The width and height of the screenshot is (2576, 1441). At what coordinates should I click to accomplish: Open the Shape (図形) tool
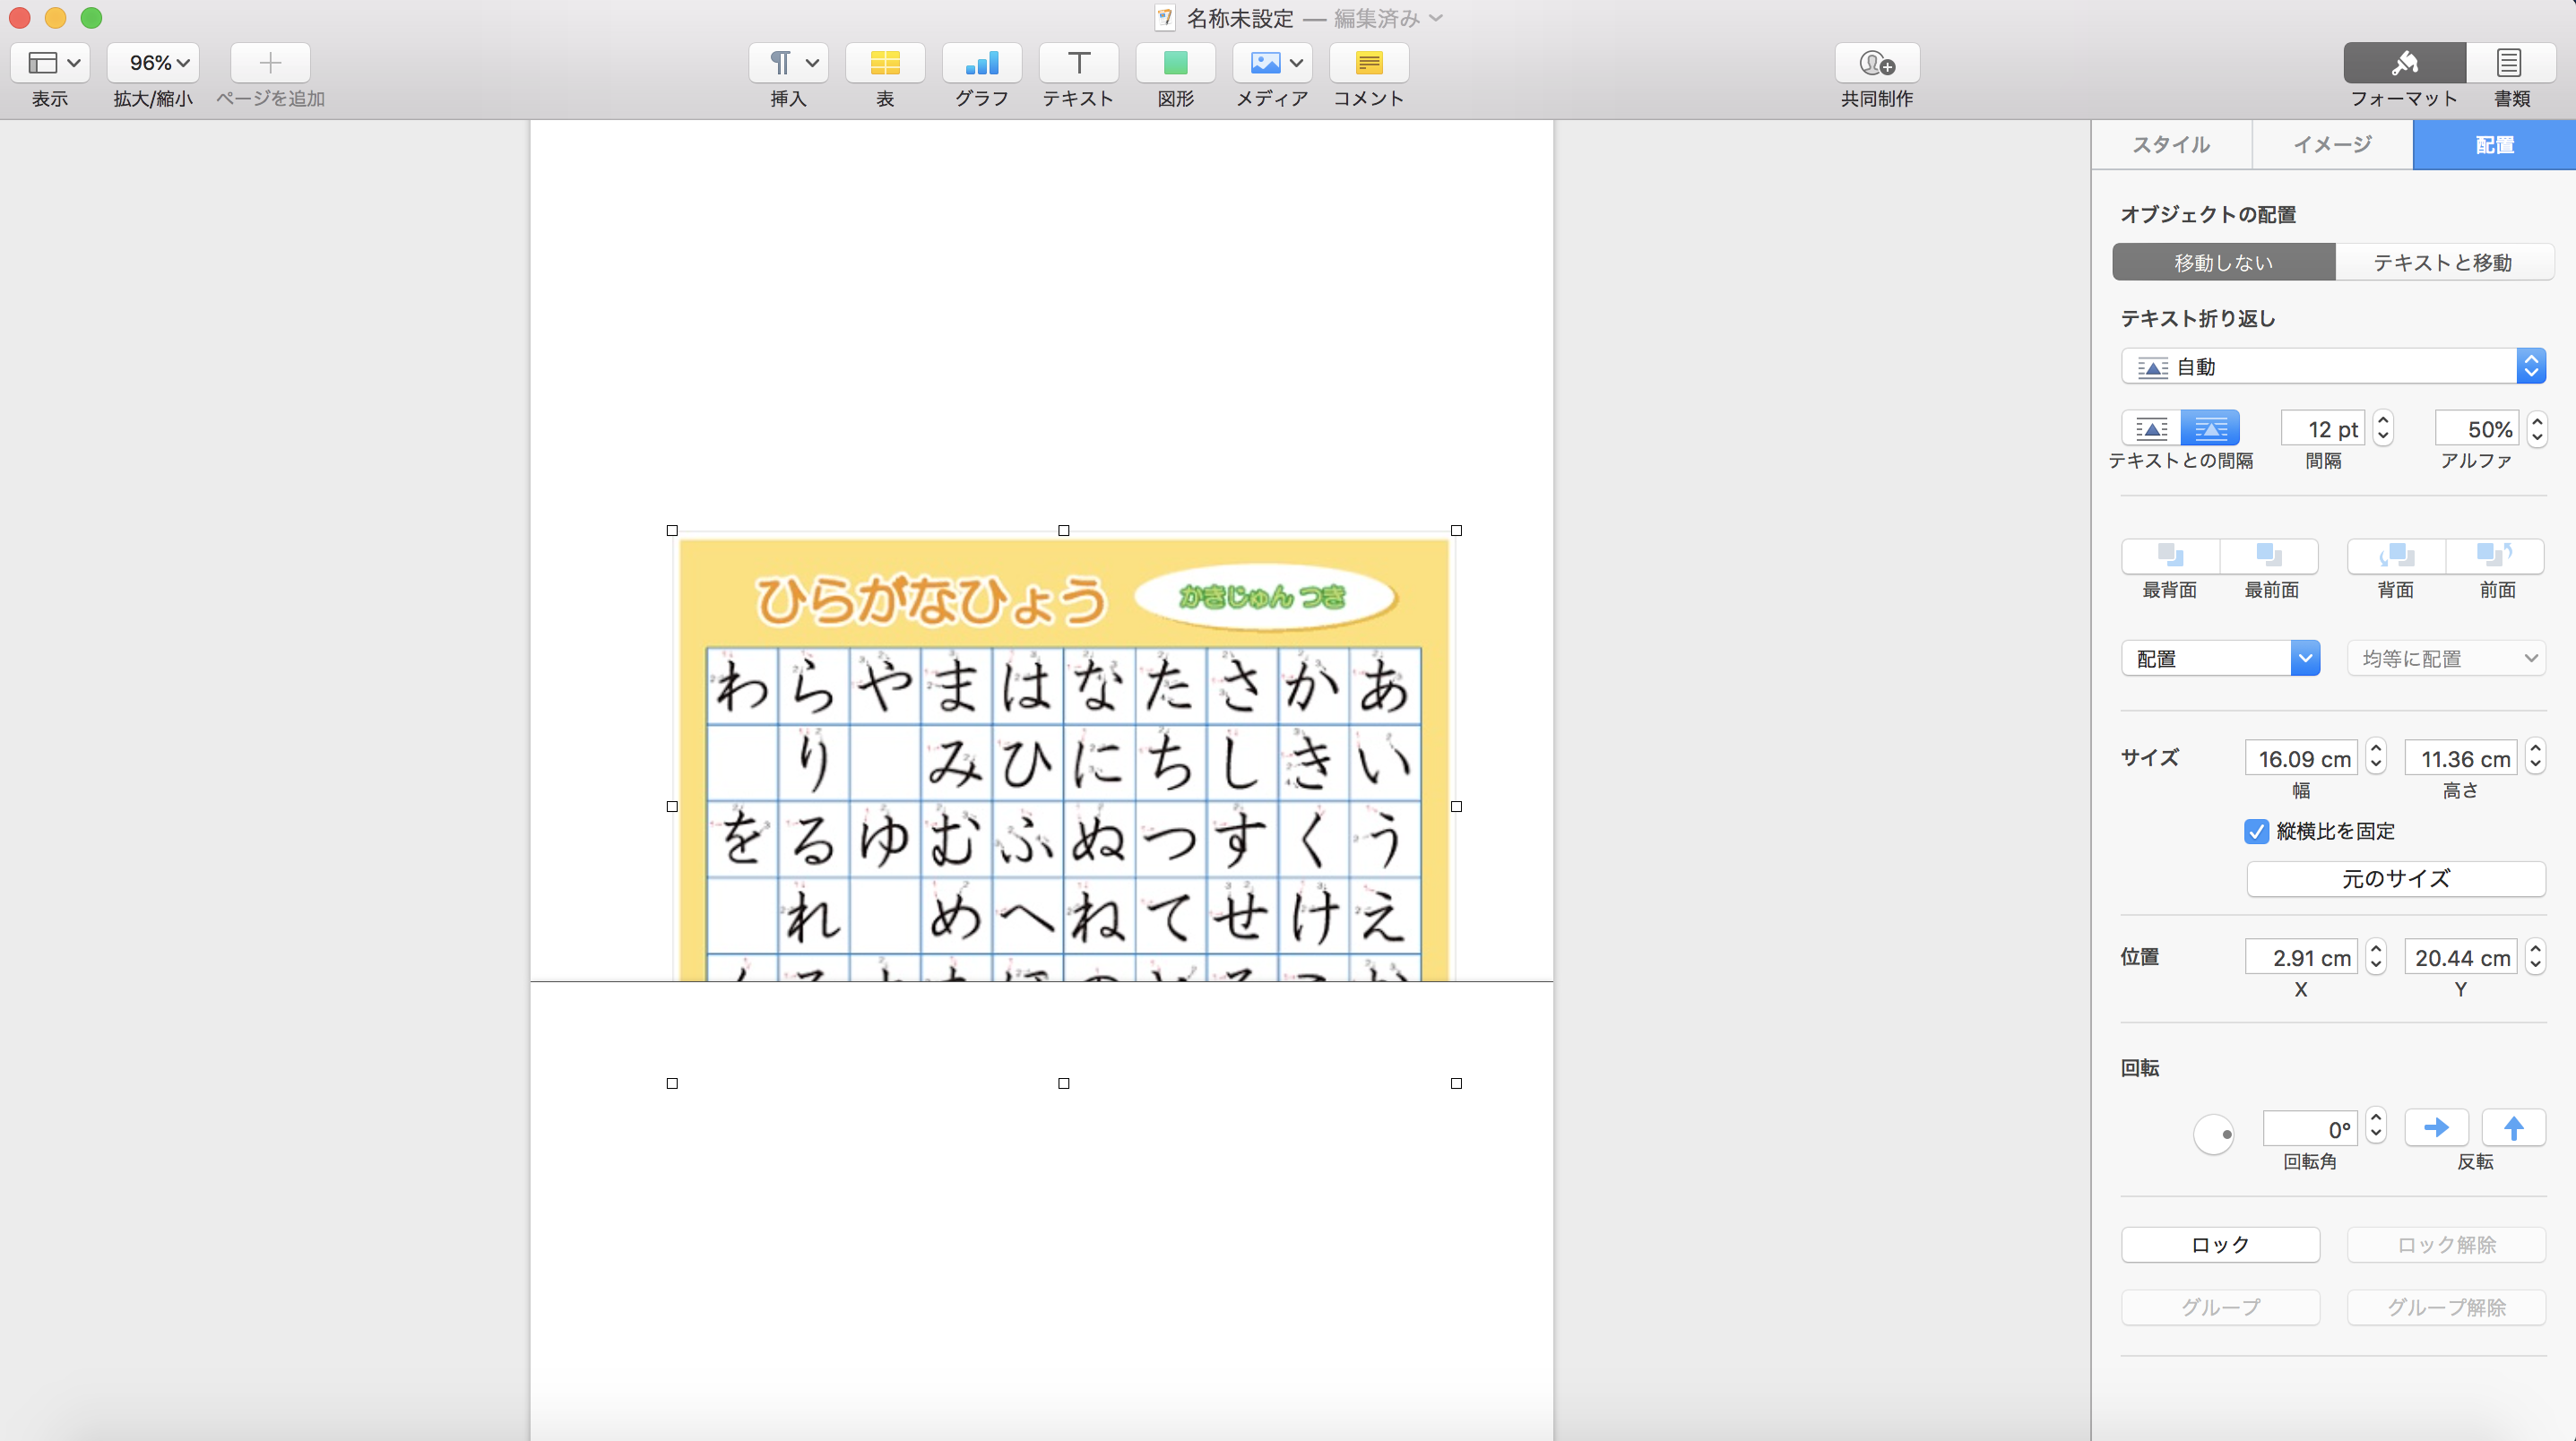point(1175,63)
